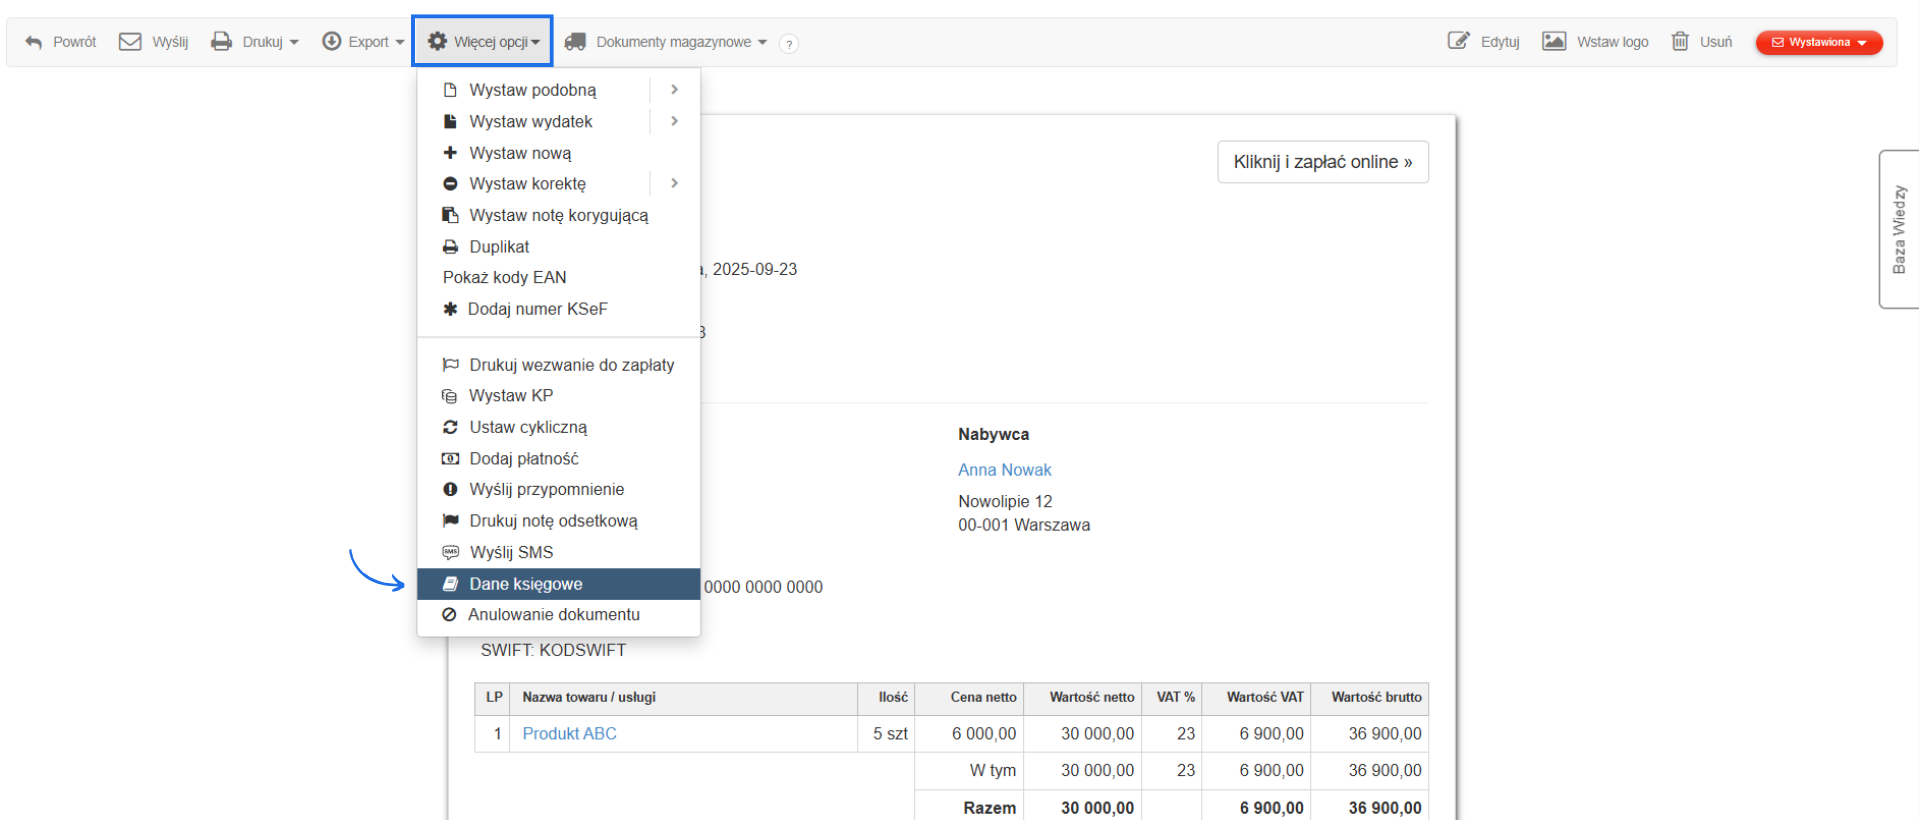Select Dodaj numer KSeF menu item
This screenshot has height=820, width=1920.
[537, 309]
